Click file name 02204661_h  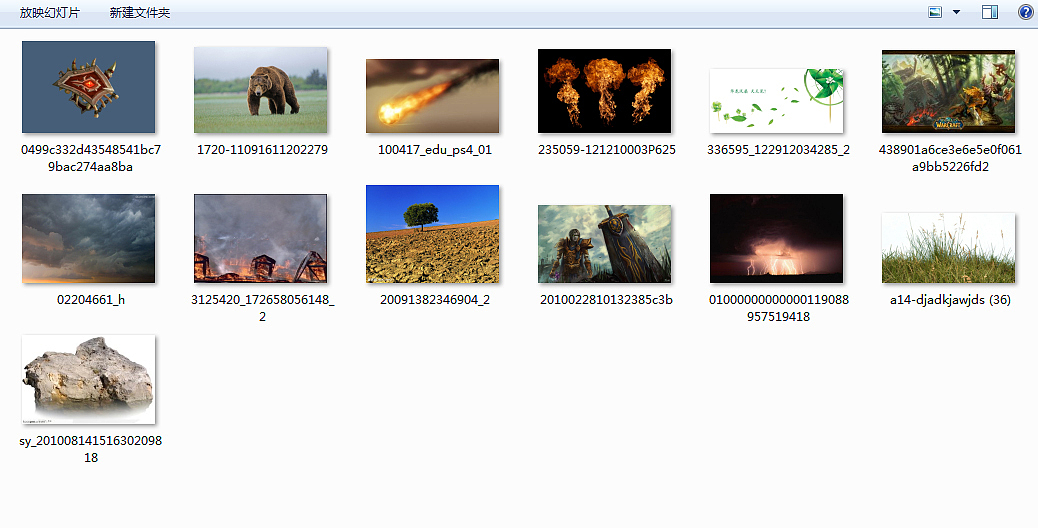point(91,300)
